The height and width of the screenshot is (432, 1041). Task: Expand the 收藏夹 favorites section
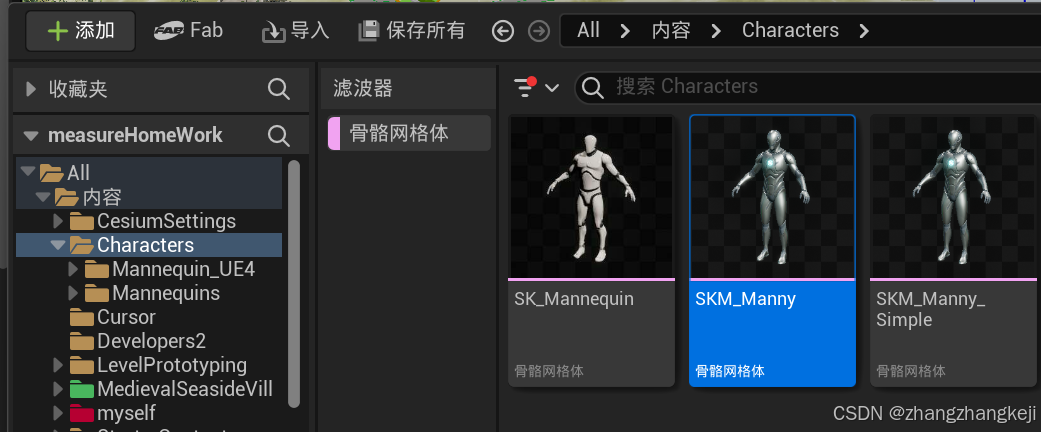tap(31, 89)
